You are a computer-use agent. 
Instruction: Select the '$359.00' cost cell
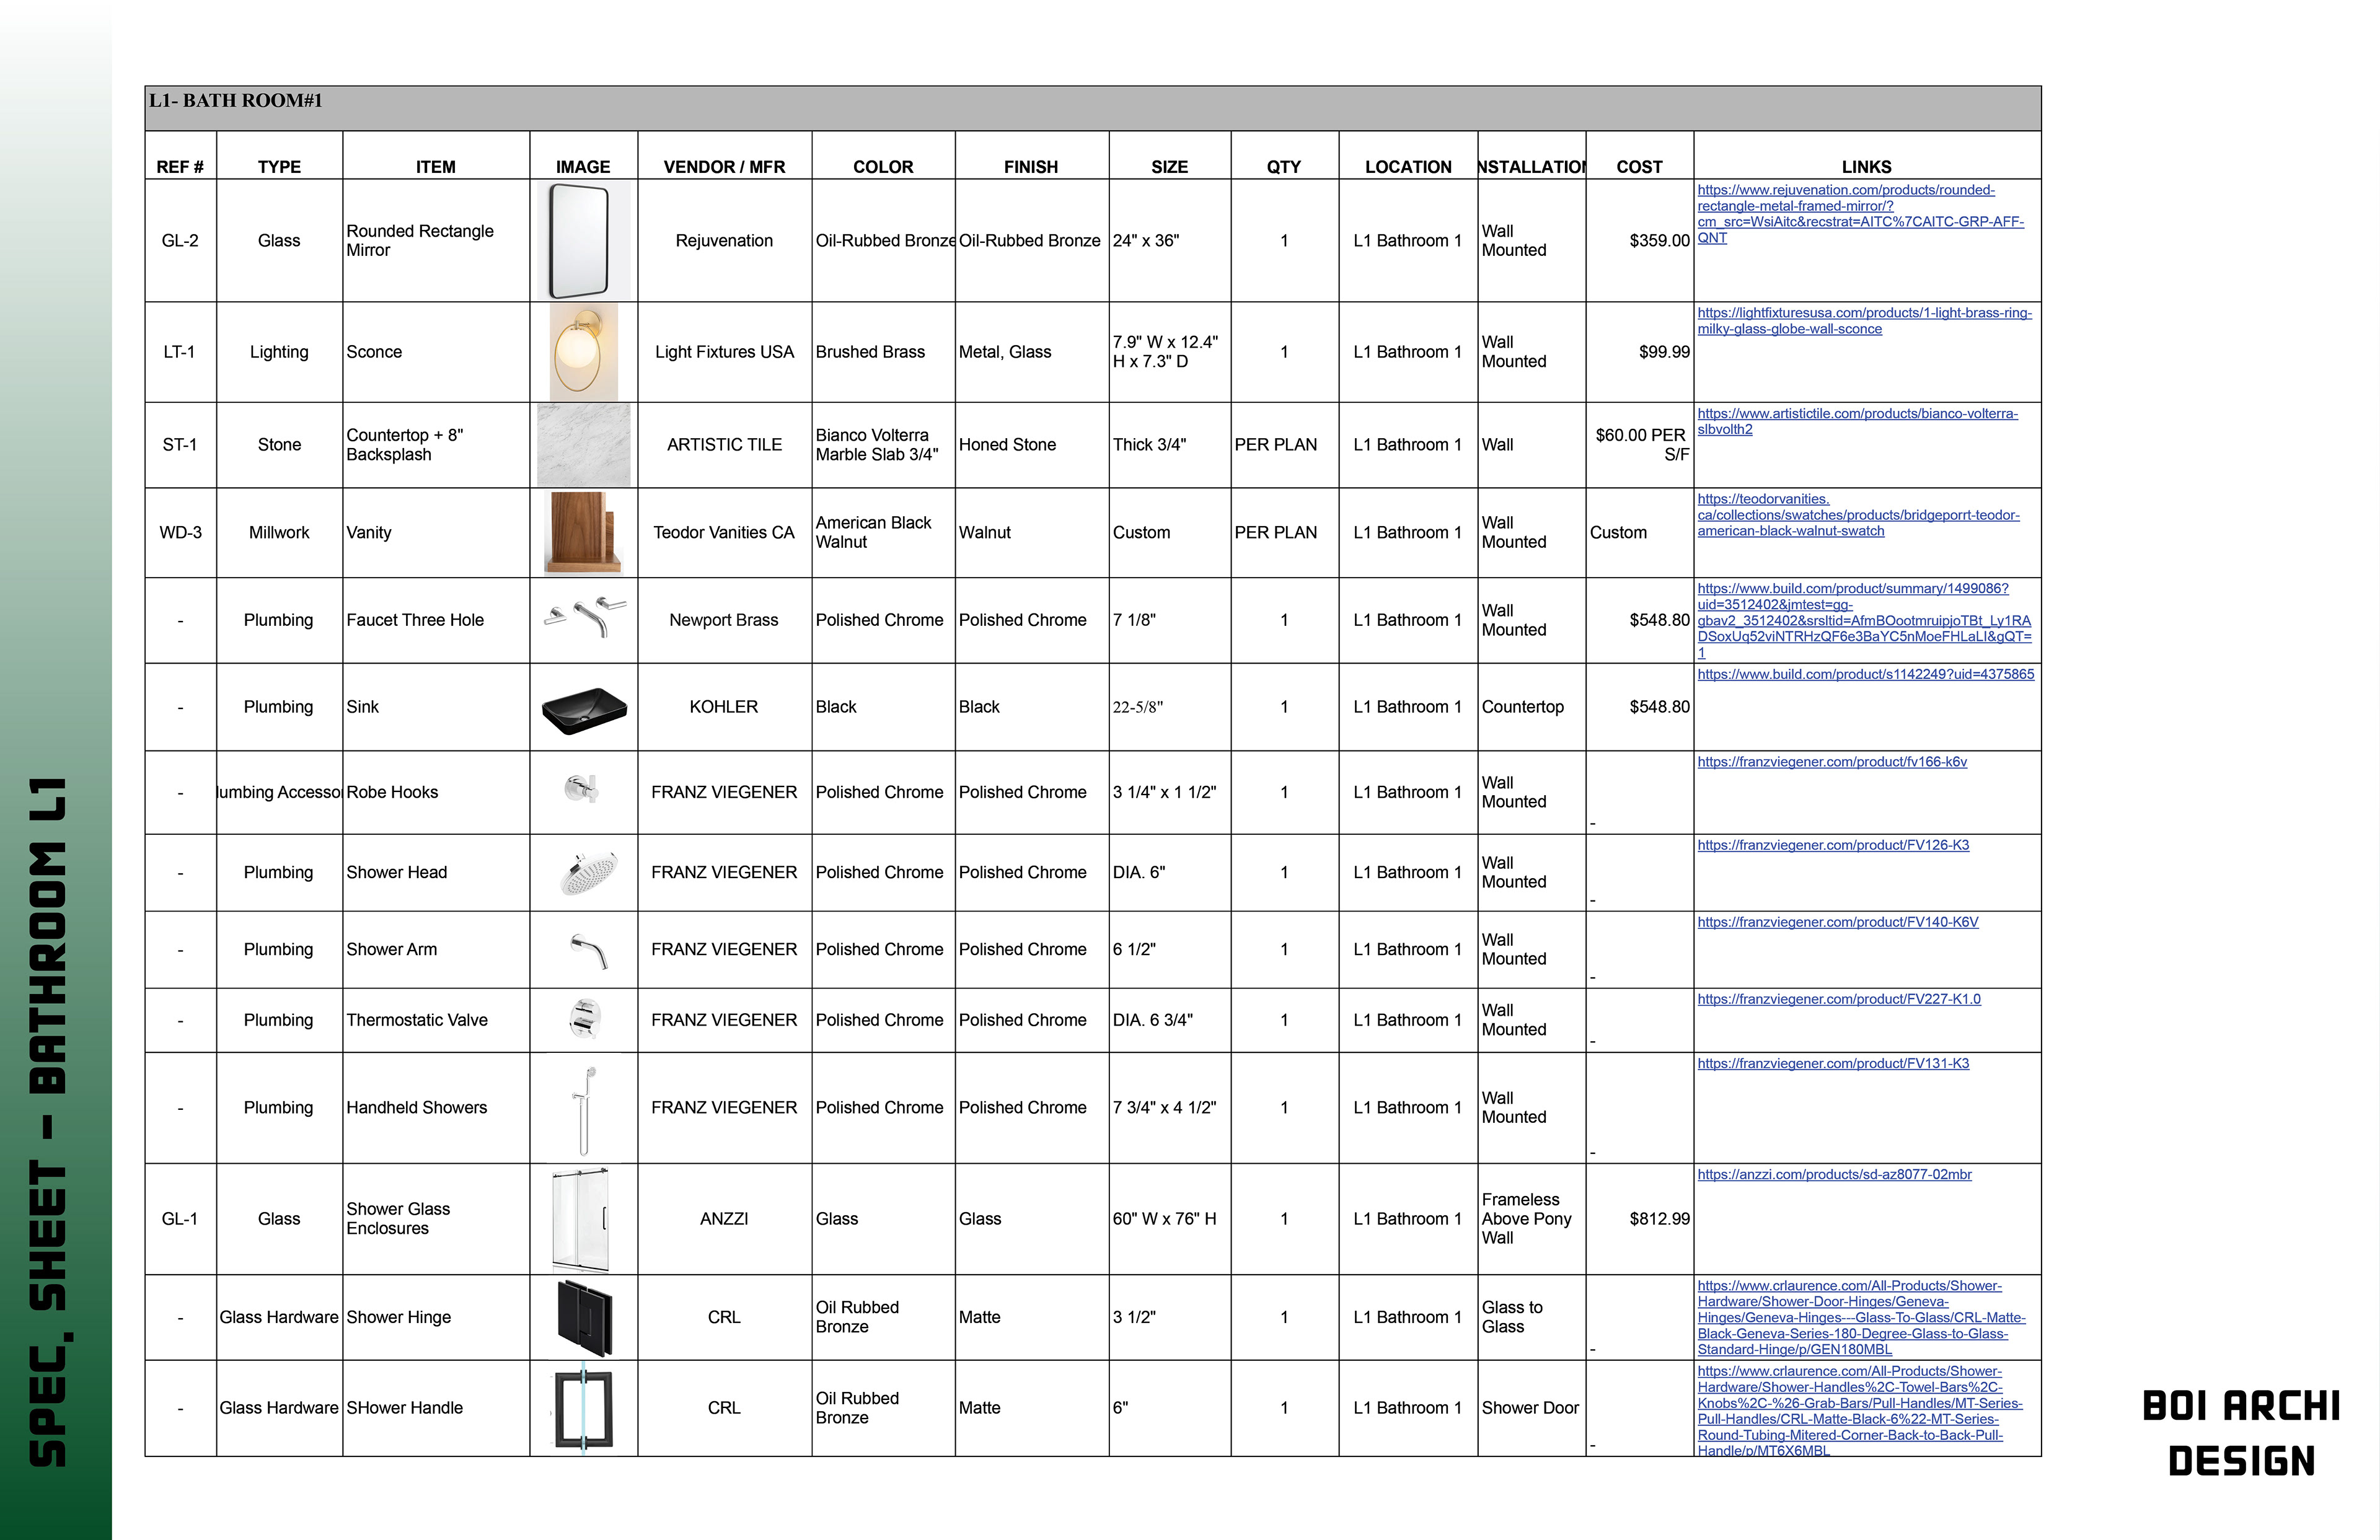(x=1640, y=241)
